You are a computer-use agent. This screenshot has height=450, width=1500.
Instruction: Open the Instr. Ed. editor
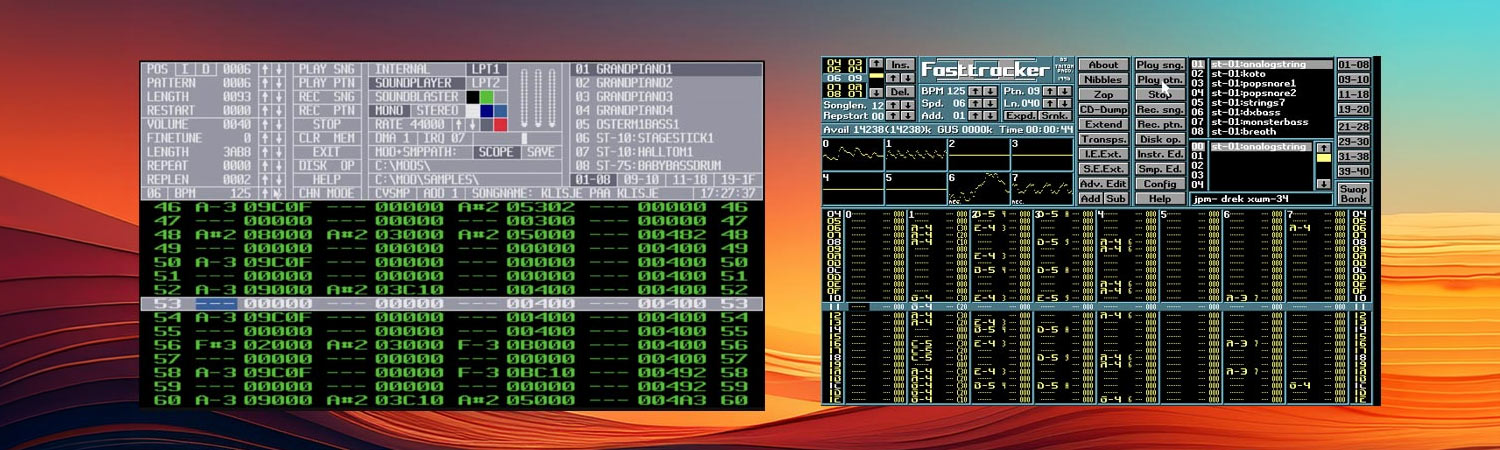1160,154
